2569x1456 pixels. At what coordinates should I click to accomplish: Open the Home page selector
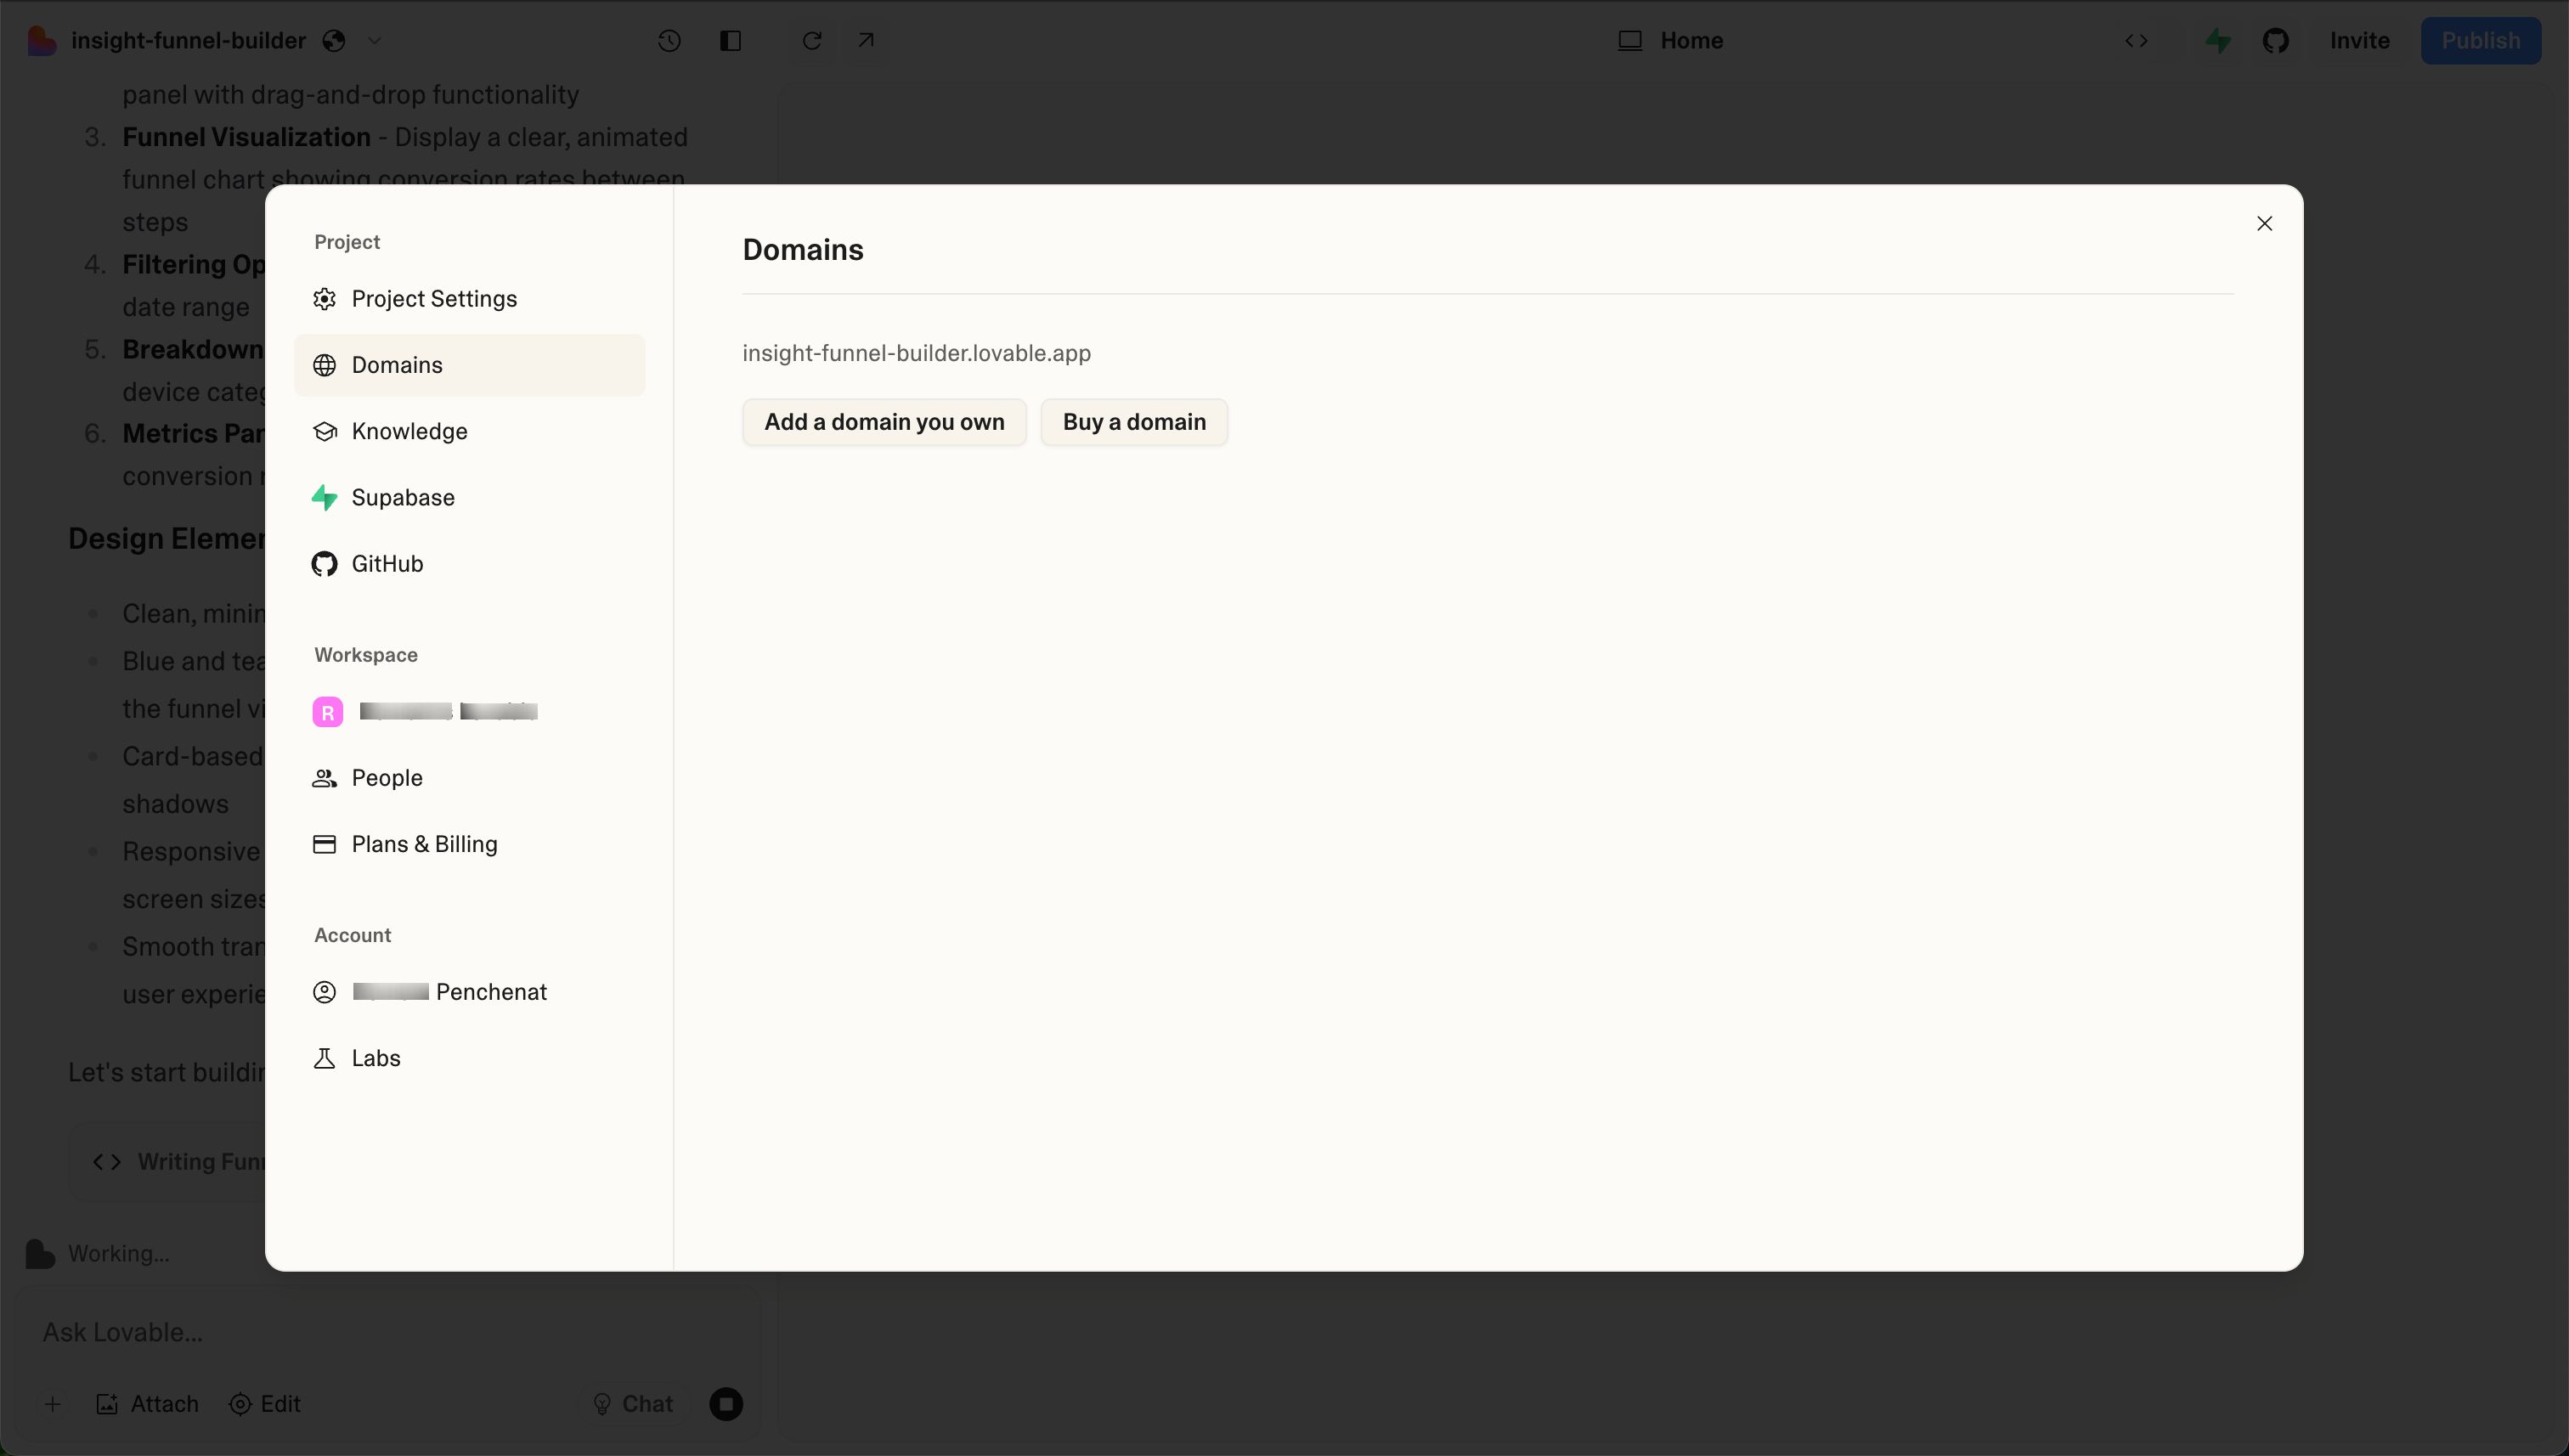point(1670,41)
